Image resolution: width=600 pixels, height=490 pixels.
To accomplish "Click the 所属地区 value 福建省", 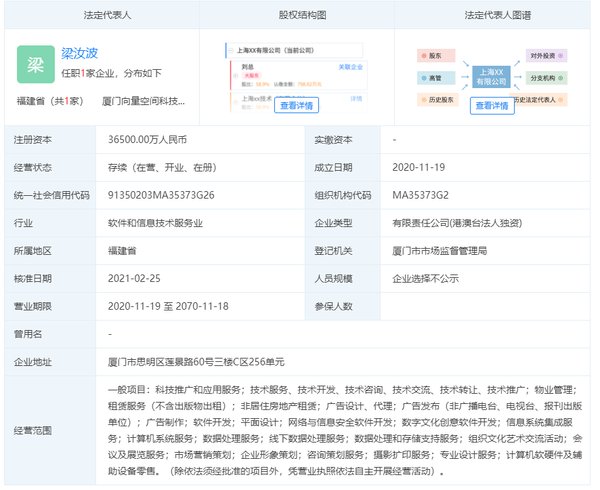I will 122,251.
